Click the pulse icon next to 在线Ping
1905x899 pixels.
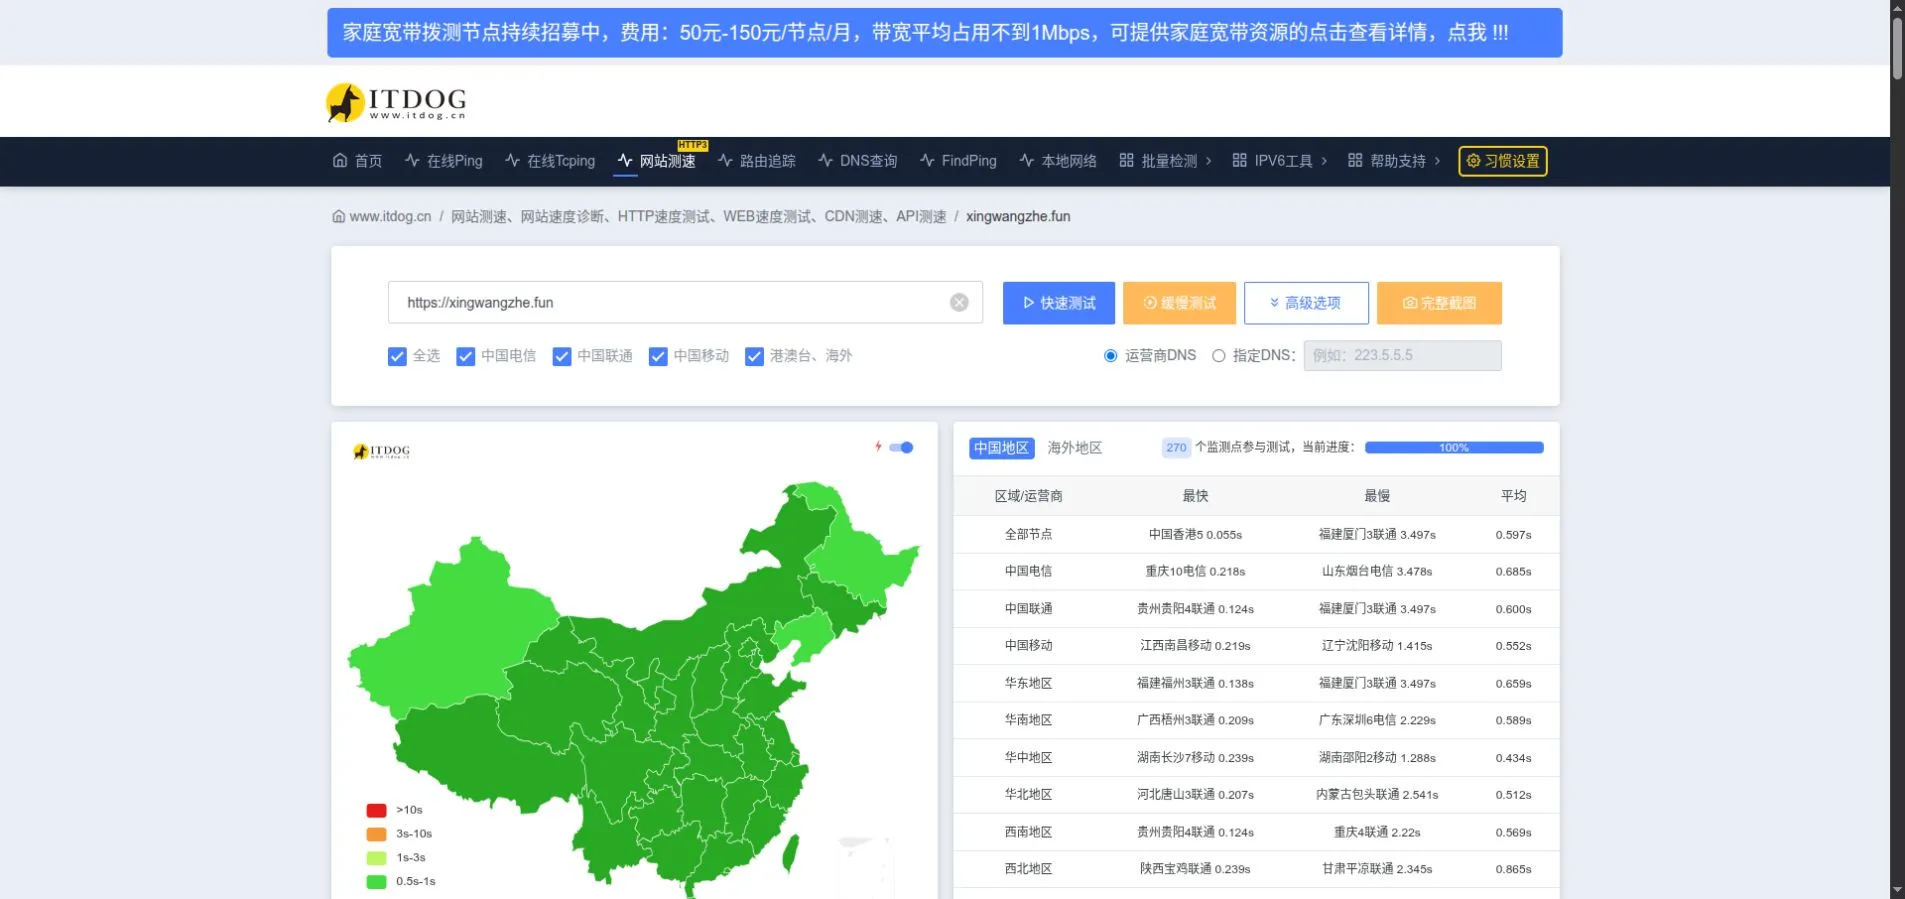coord(412,161)
